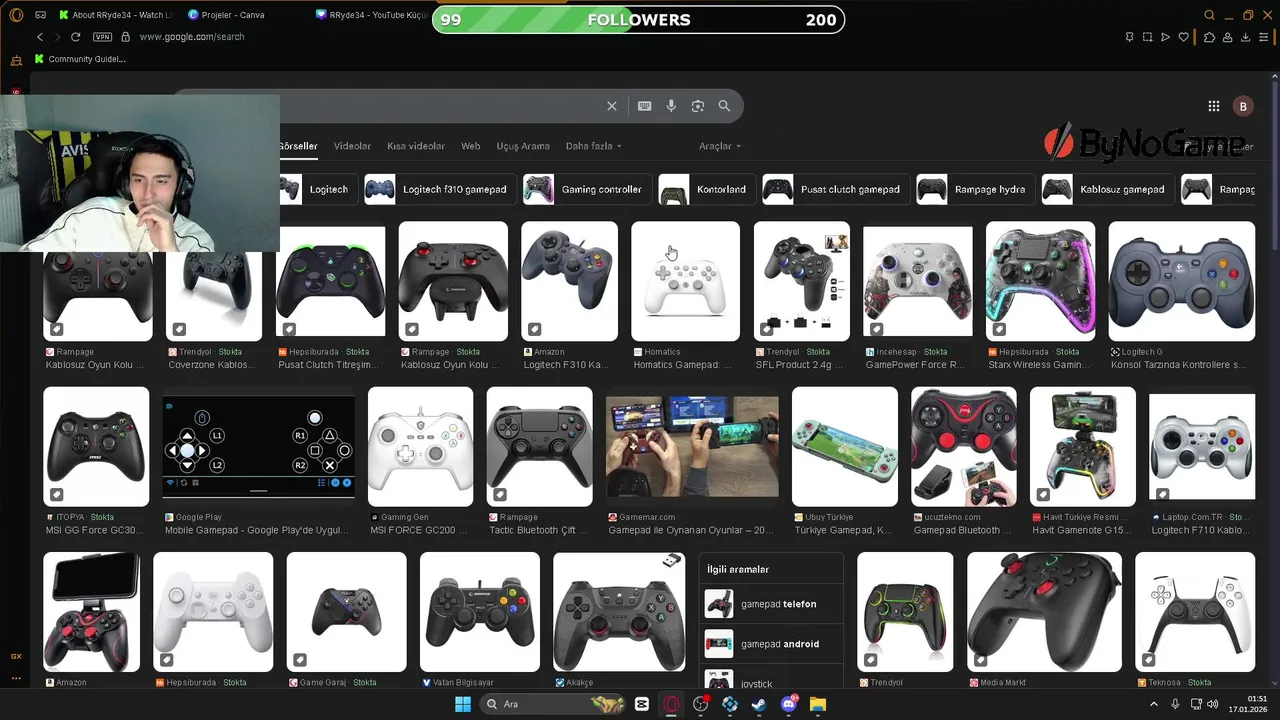The image size is (1280, 720).
Task: Open Discord from the taskbar
Action: tap(789, 704)
